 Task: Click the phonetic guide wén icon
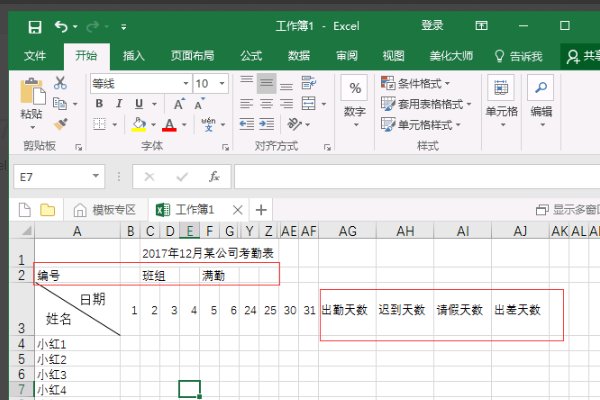click(209, 124)
